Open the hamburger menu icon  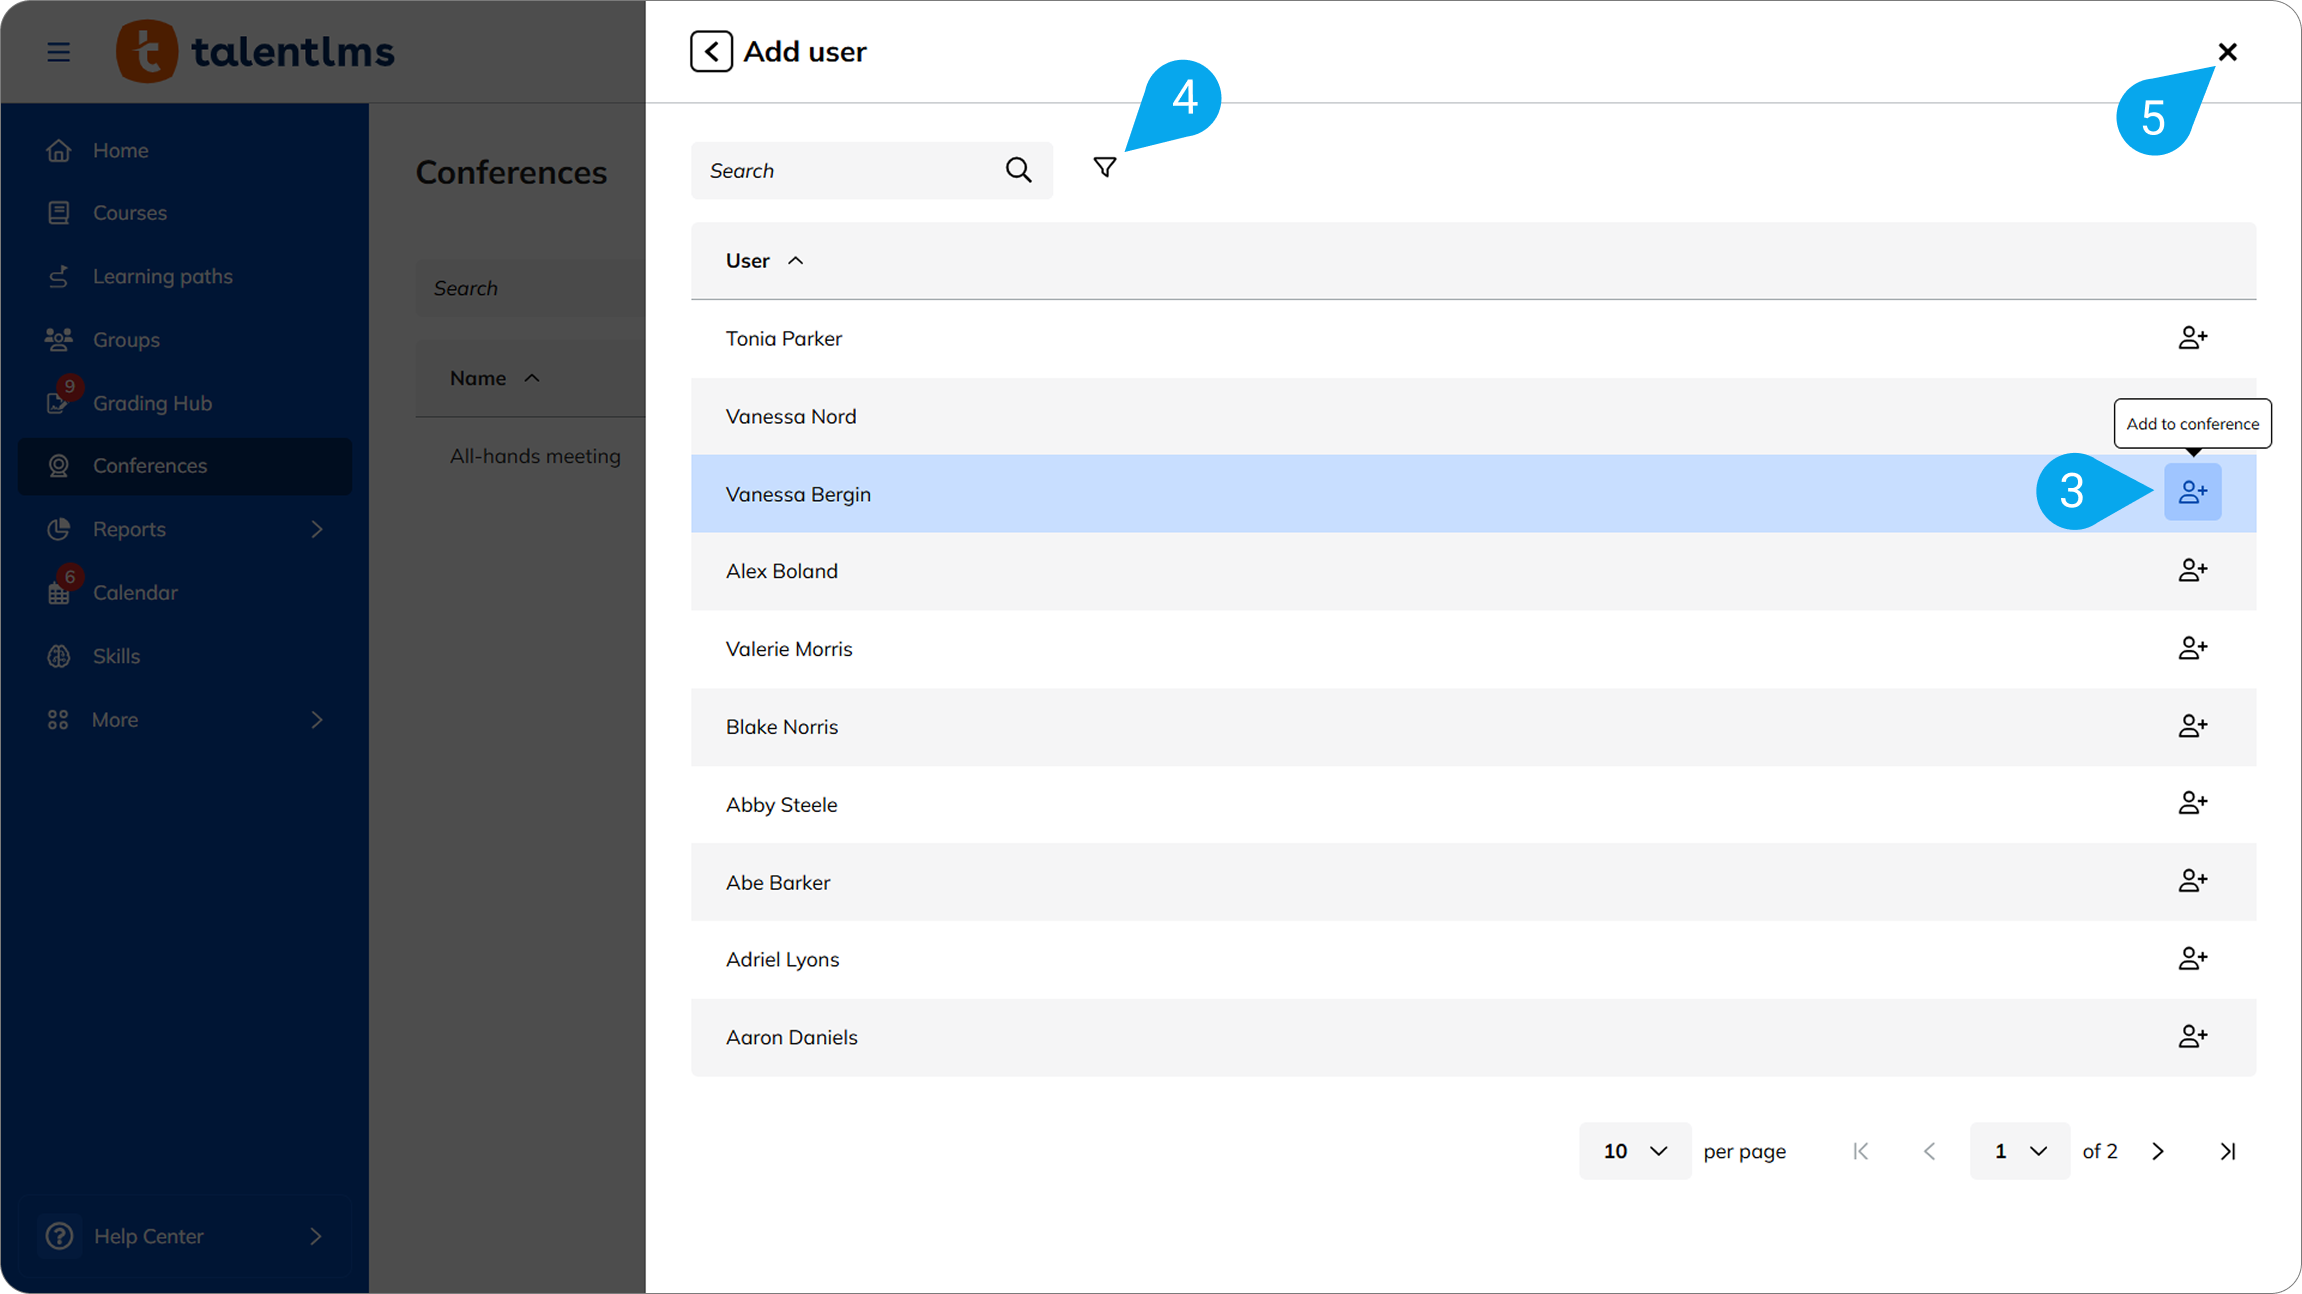[59, 52]
